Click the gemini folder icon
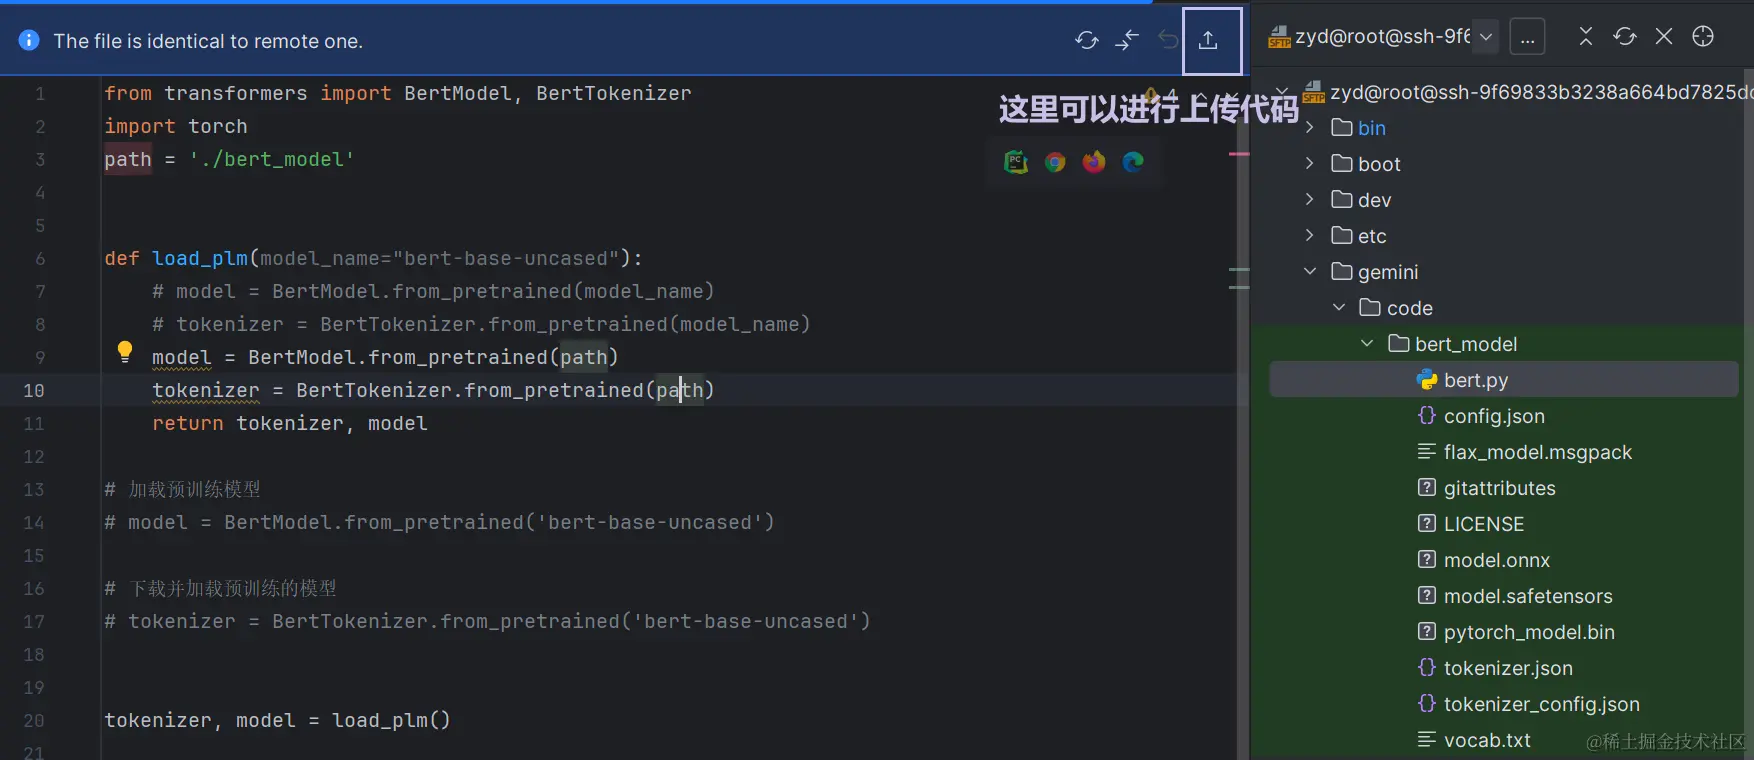 pos(1342,271)
